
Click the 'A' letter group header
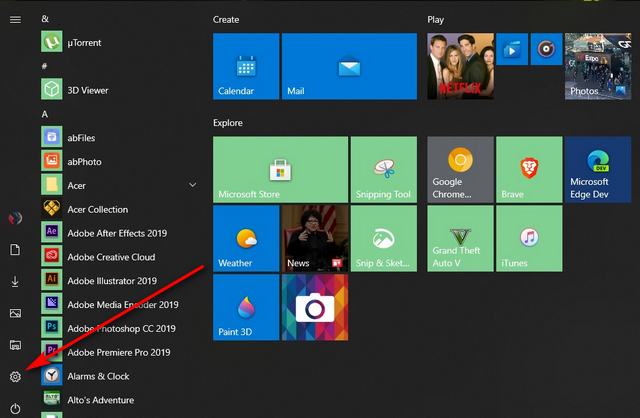point(44,114)
